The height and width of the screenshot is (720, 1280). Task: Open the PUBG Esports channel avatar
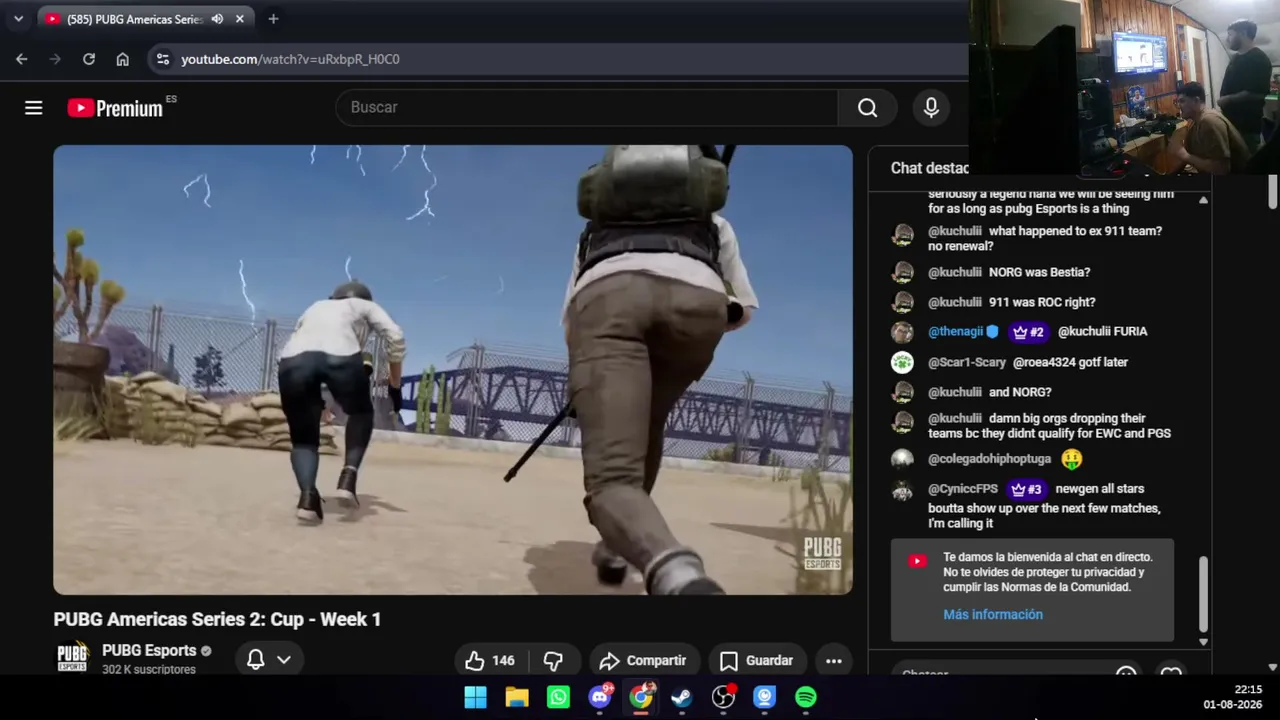[72, 659]
